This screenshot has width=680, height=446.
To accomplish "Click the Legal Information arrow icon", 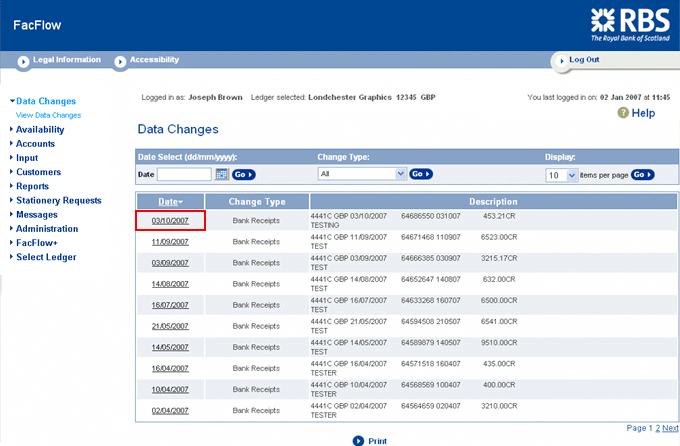I will point(23,62).
